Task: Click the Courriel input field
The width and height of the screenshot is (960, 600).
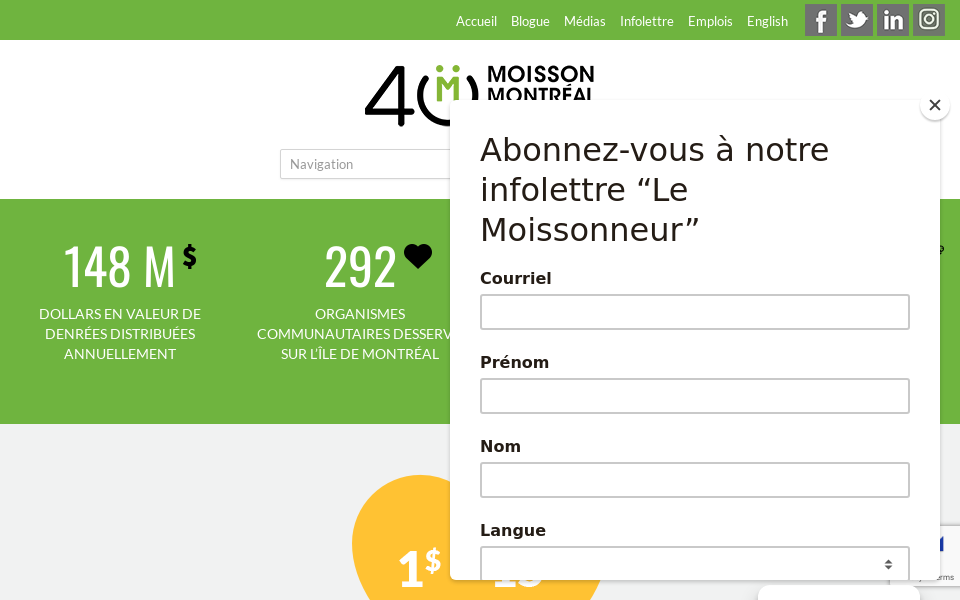Action: point(695,312)
